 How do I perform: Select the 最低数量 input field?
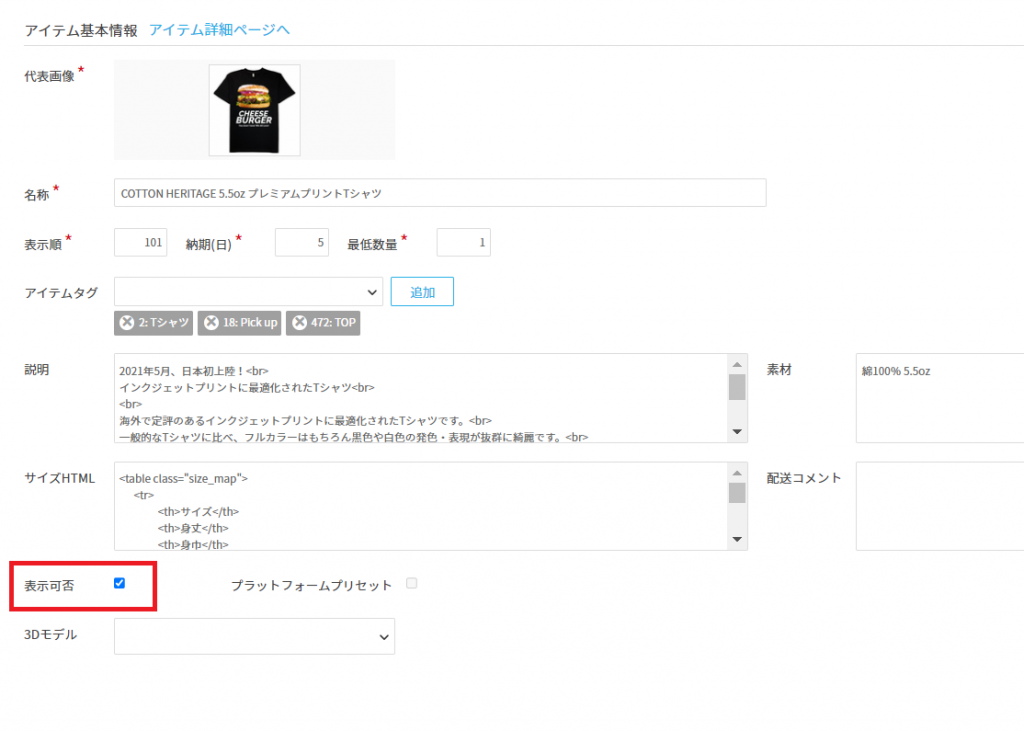[x=464, y=242]
